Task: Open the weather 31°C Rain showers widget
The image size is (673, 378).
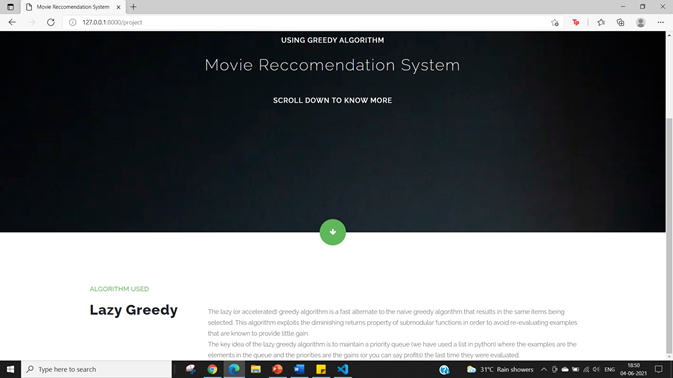Action: [x=500, y=369]
